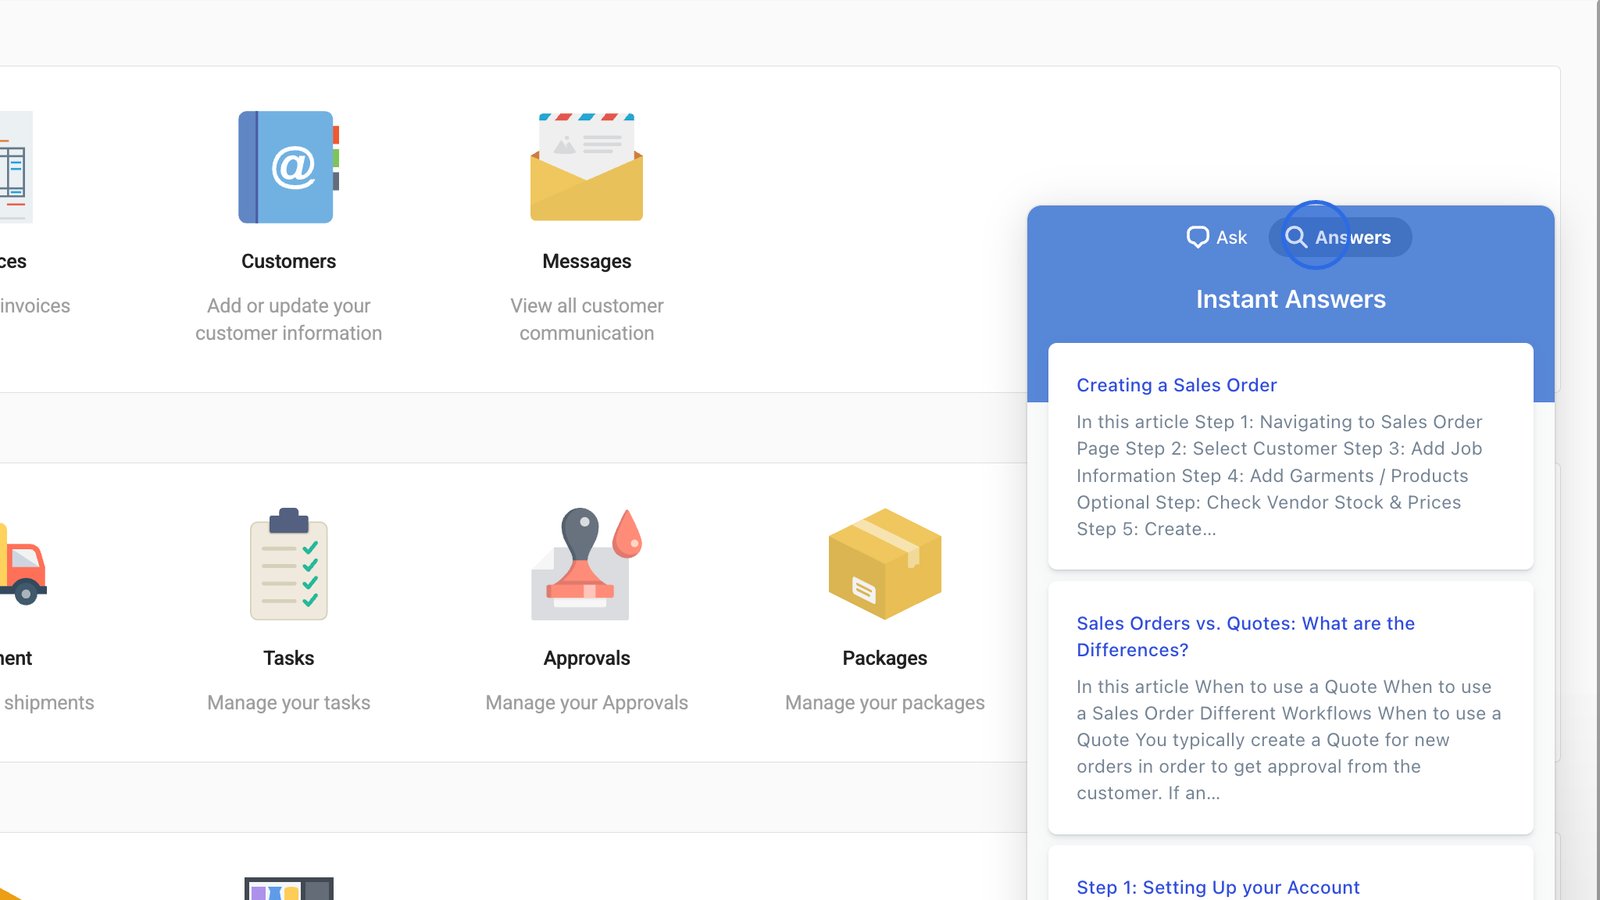
Task: Click the Packages cardboard box icon
Action: pyautogui.click(x=884, y=564)
